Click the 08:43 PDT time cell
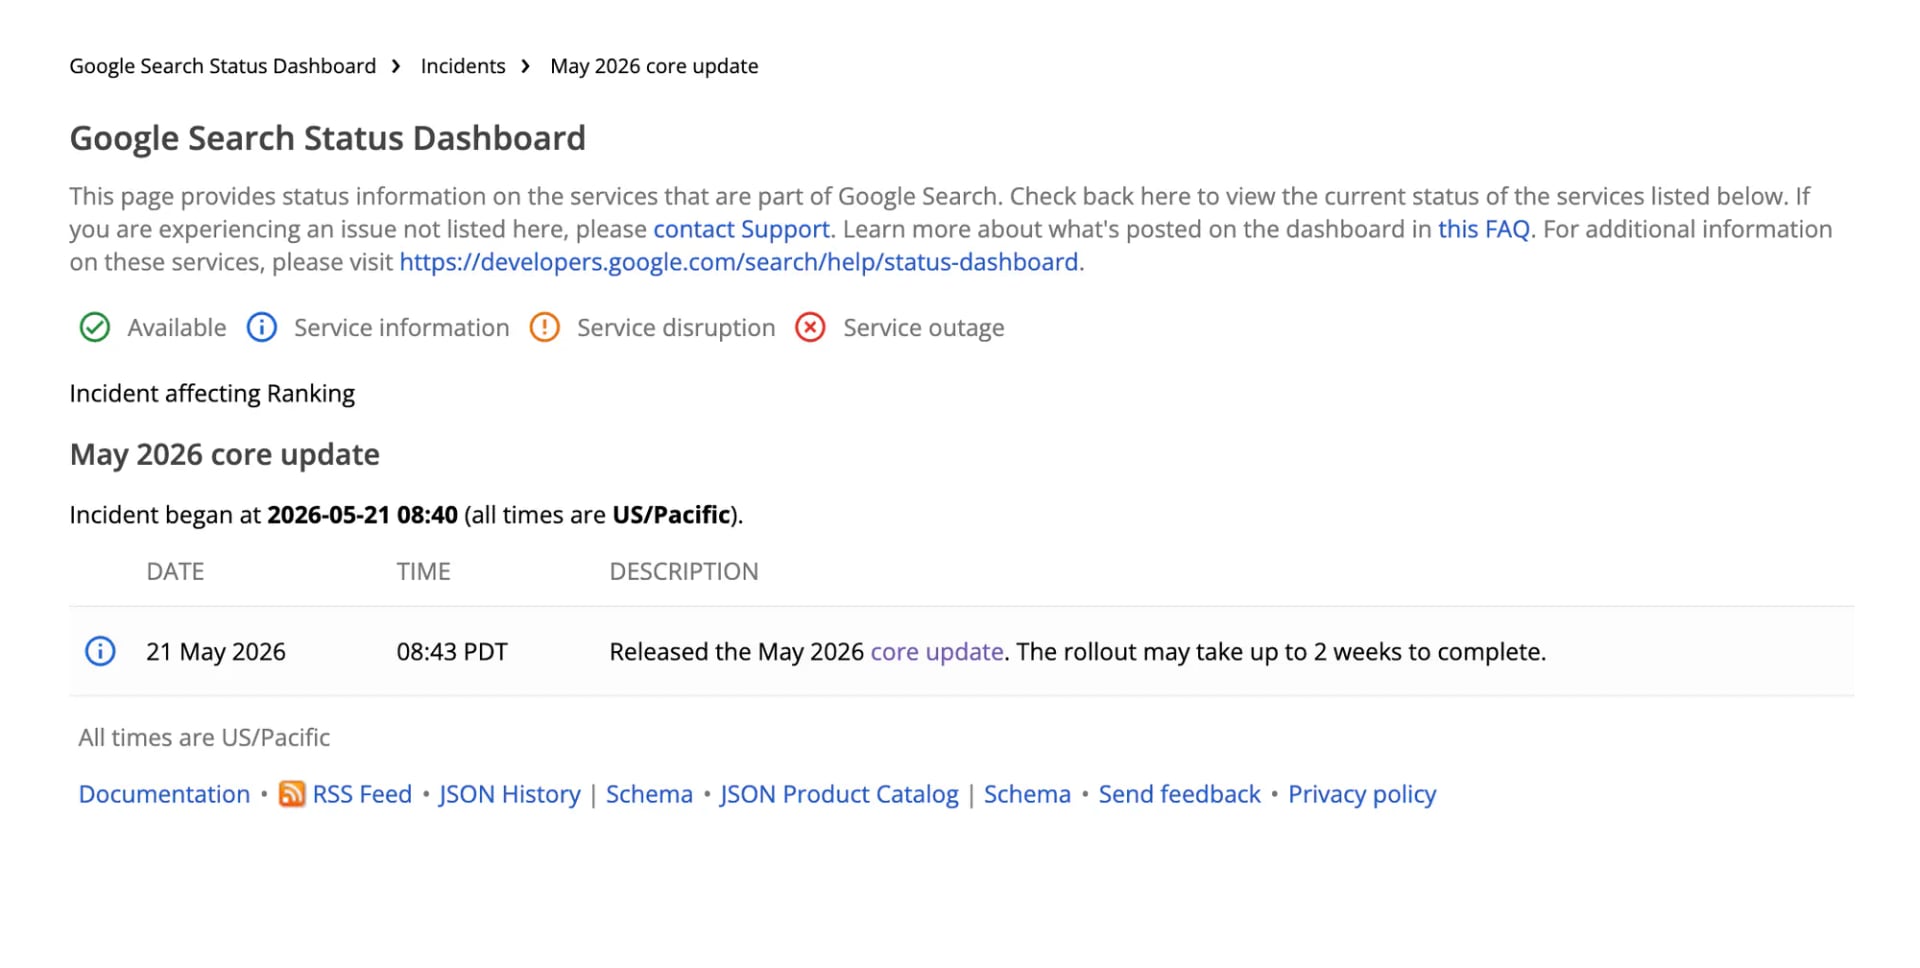 [x=452, y=652]
